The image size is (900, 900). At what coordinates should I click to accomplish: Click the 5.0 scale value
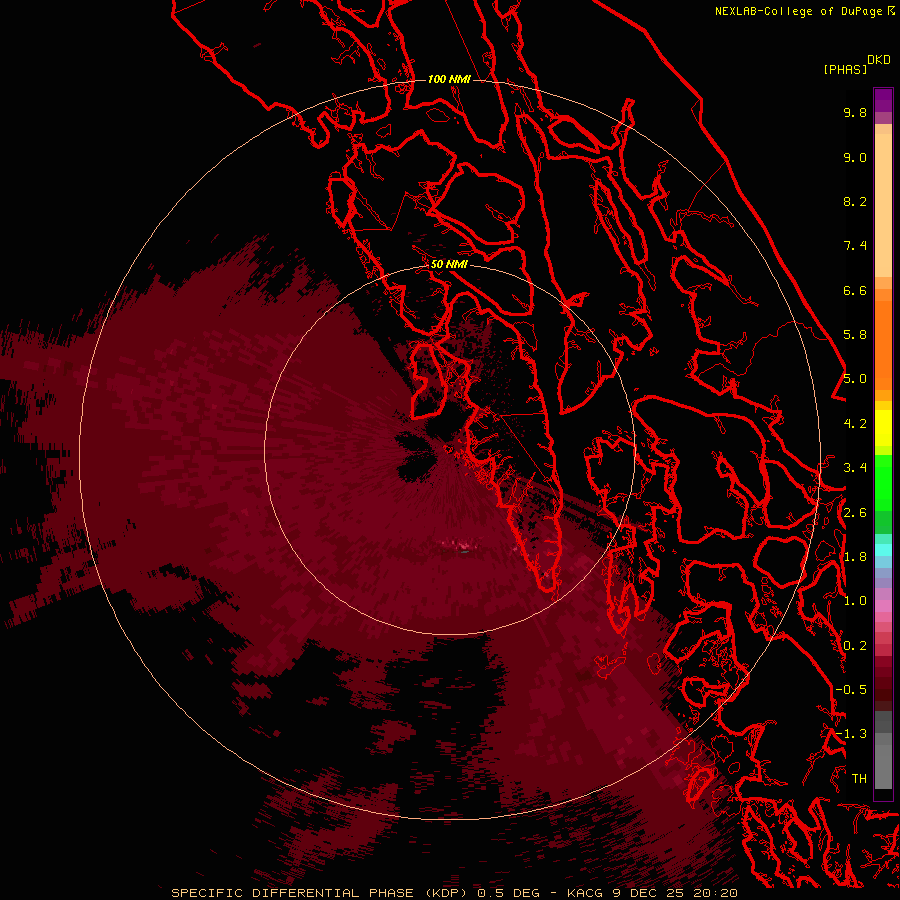pyautogui.click(x=855, y=379)
